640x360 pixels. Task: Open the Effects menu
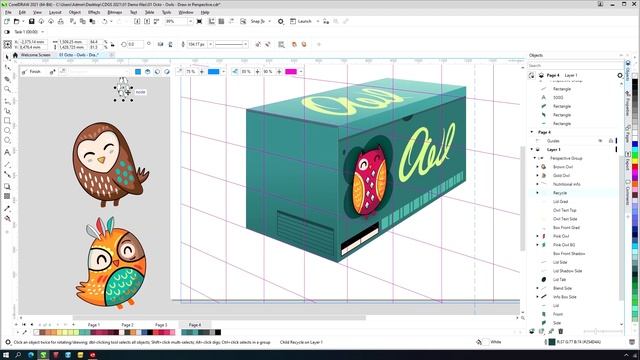(x=94, y=13)
